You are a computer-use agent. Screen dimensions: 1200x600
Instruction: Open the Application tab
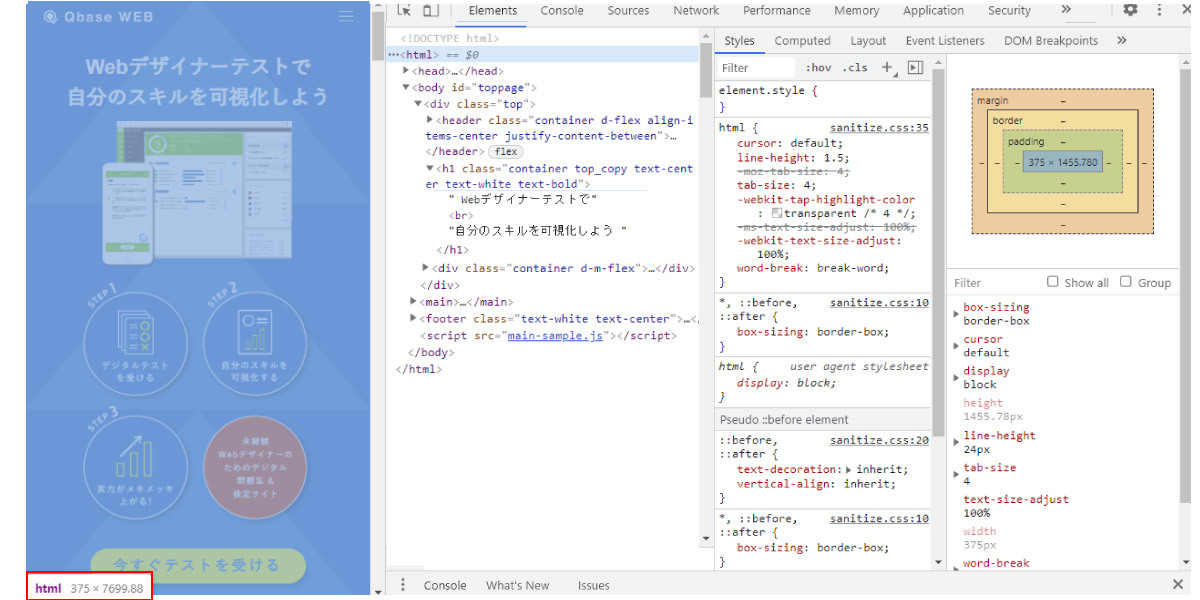tap(933, 11)
